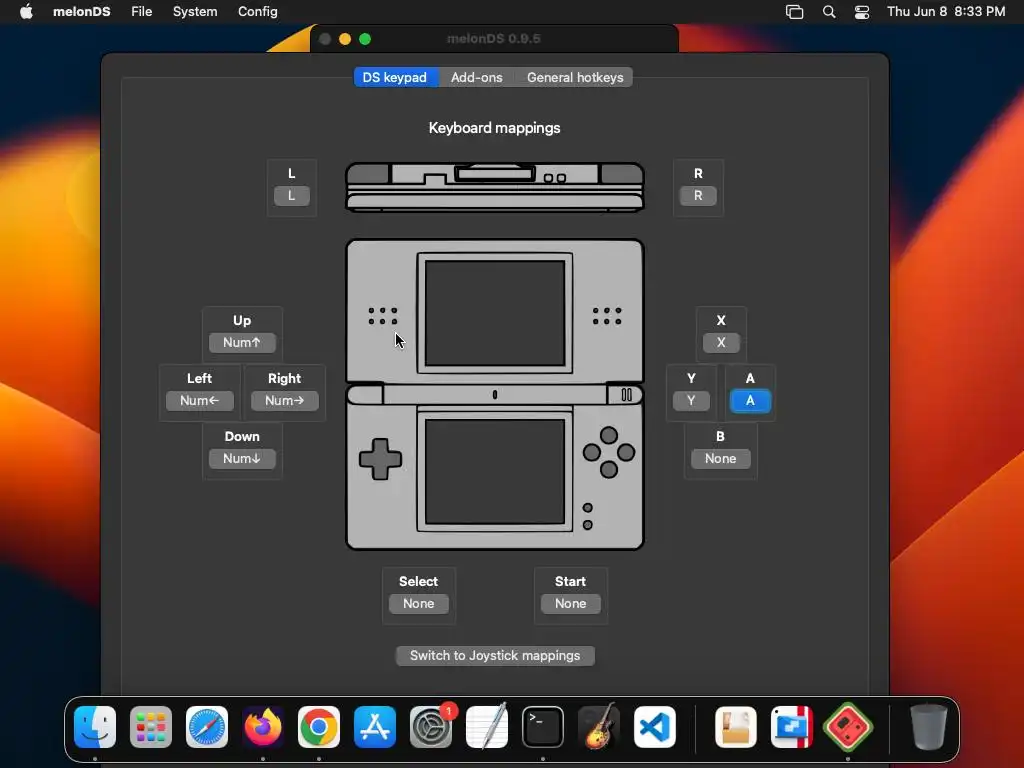Open TextEdit from the dock
1024x768 pixels.
point(487,727)
